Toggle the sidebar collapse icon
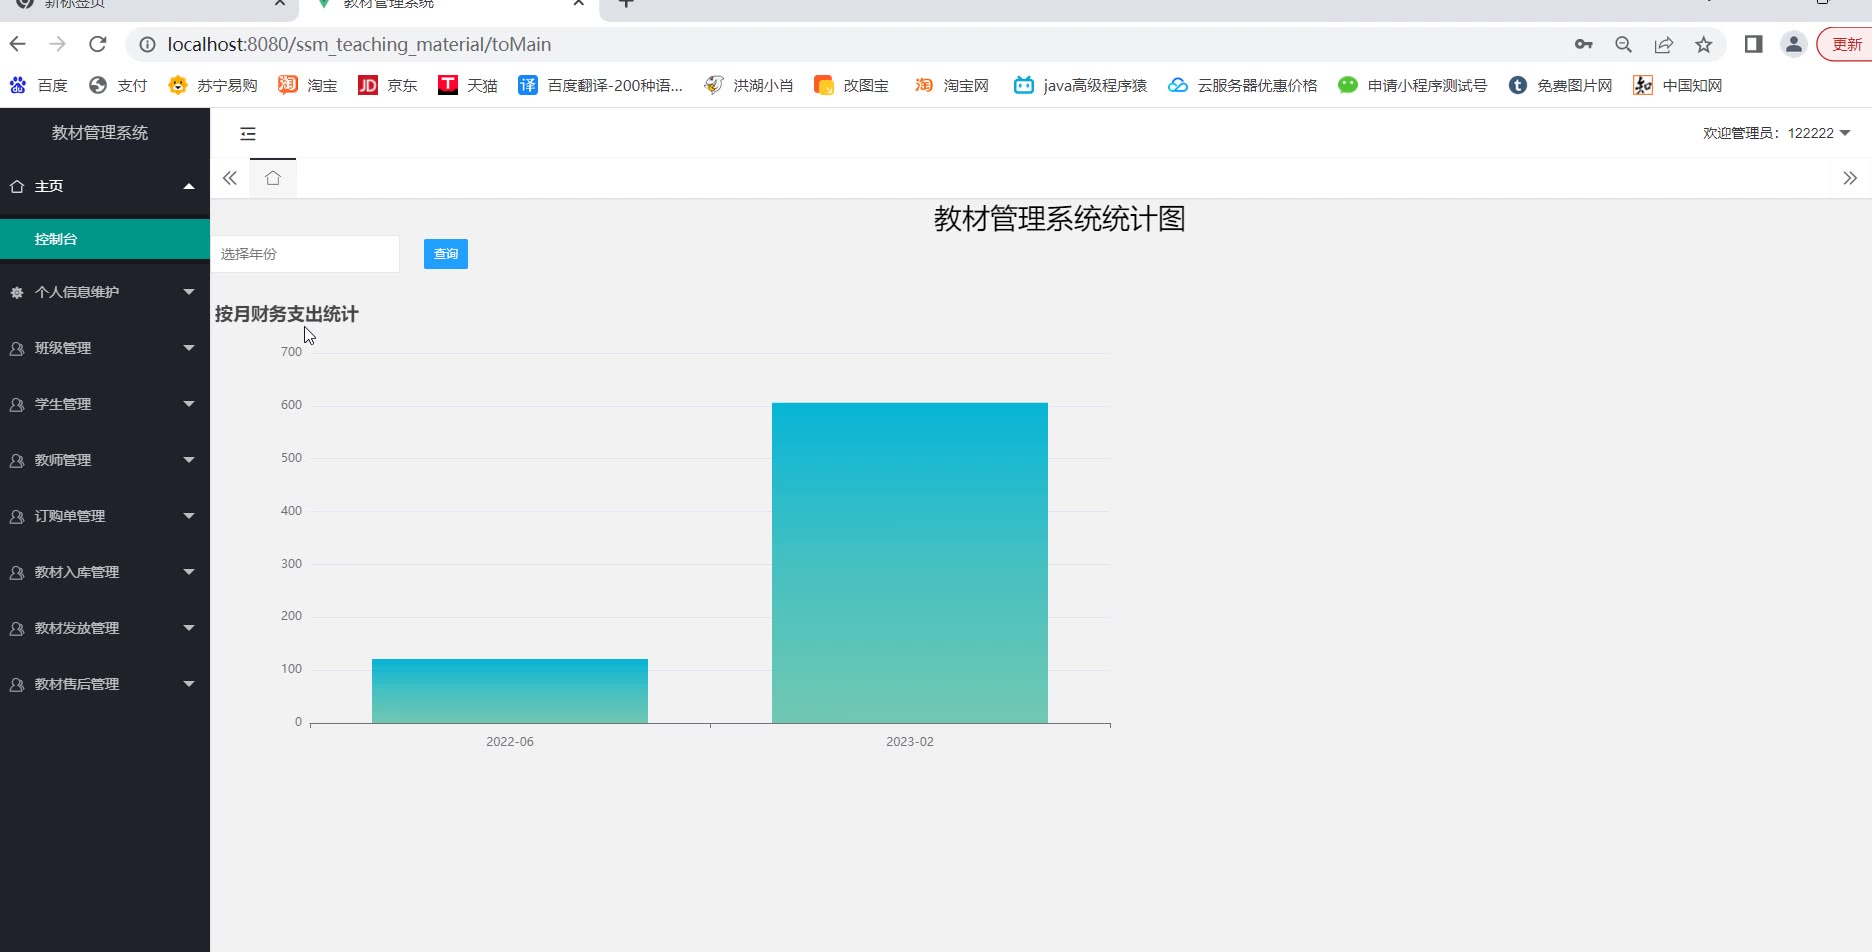Screen dimensions: 1872x952 (x=248, y=134)
